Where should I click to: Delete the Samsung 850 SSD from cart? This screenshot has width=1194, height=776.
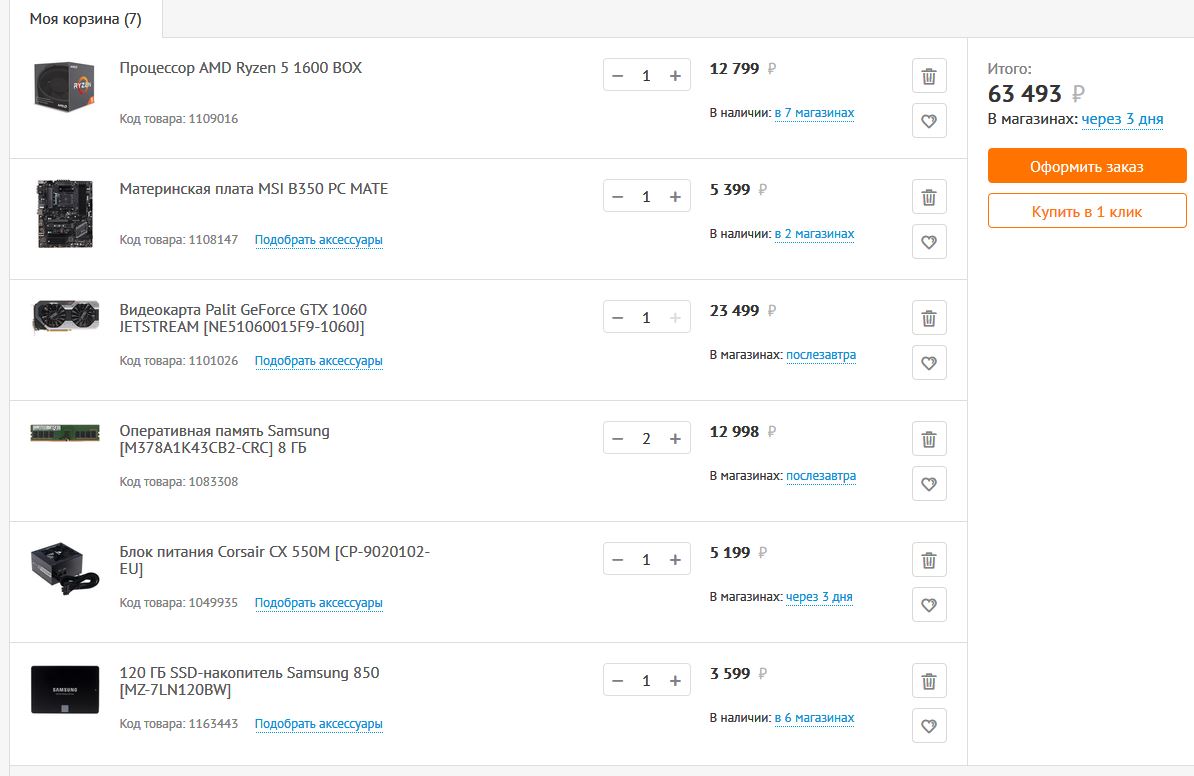pyautogui.click(x=929, y=681)
